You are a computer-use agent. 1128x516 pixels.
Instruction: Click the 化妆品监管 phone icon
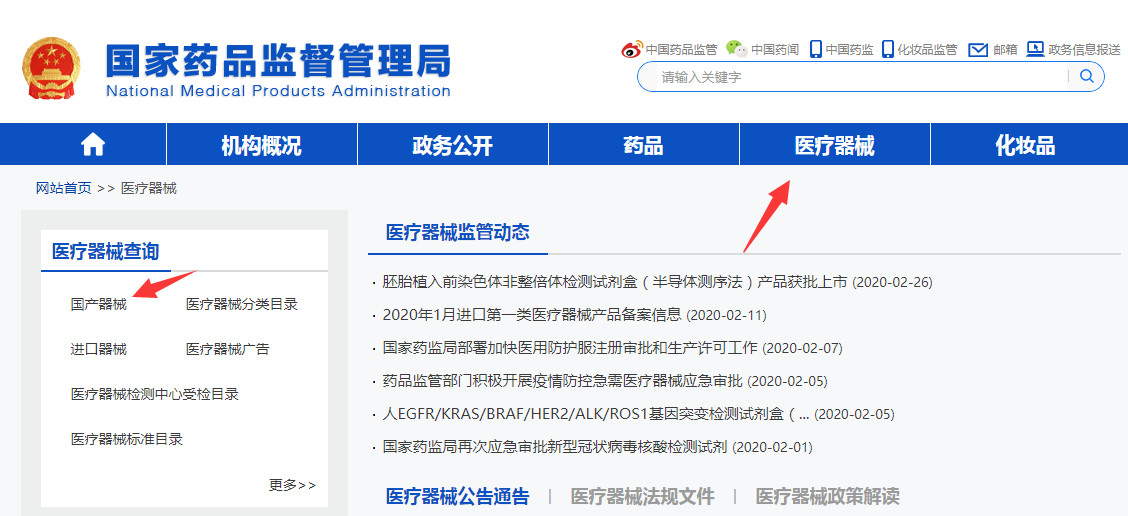click(888, 49)
